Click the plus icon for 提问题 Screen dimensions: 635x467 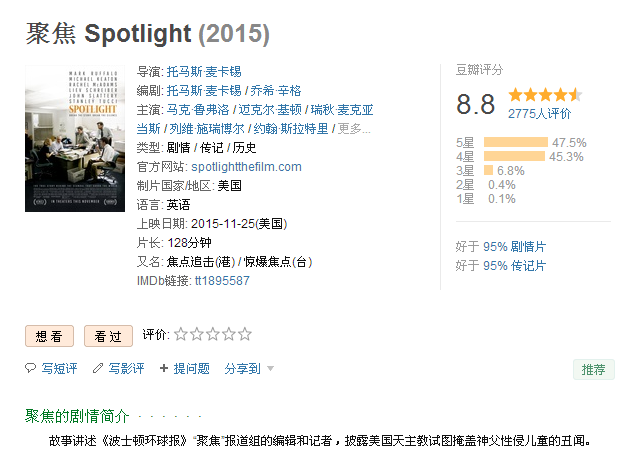pos(164,368)
